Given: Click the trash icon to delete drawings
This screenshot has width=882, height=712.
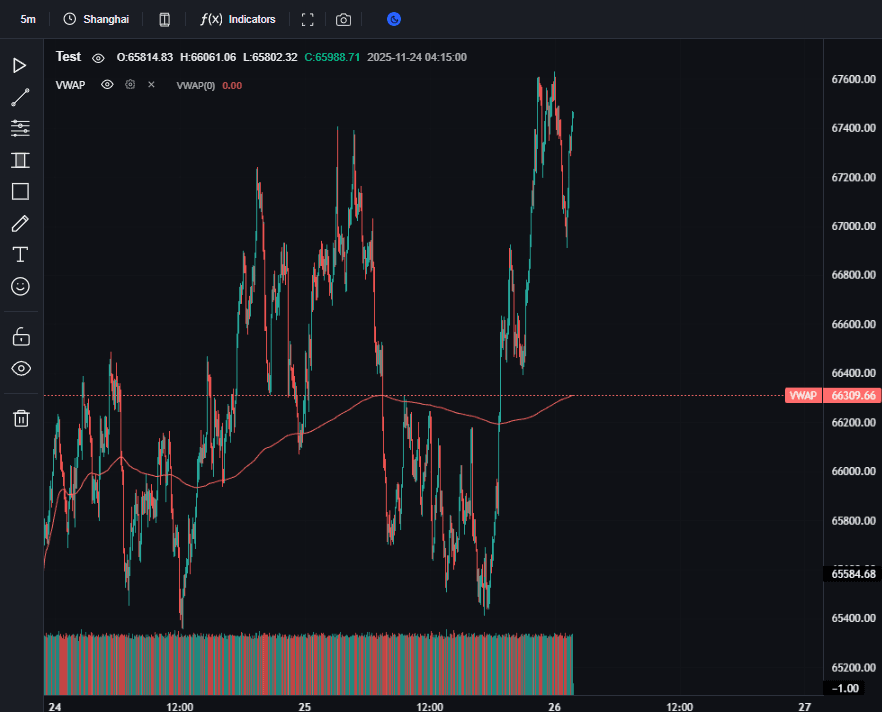Looking at the screenshot, I should tap(20, 418).
